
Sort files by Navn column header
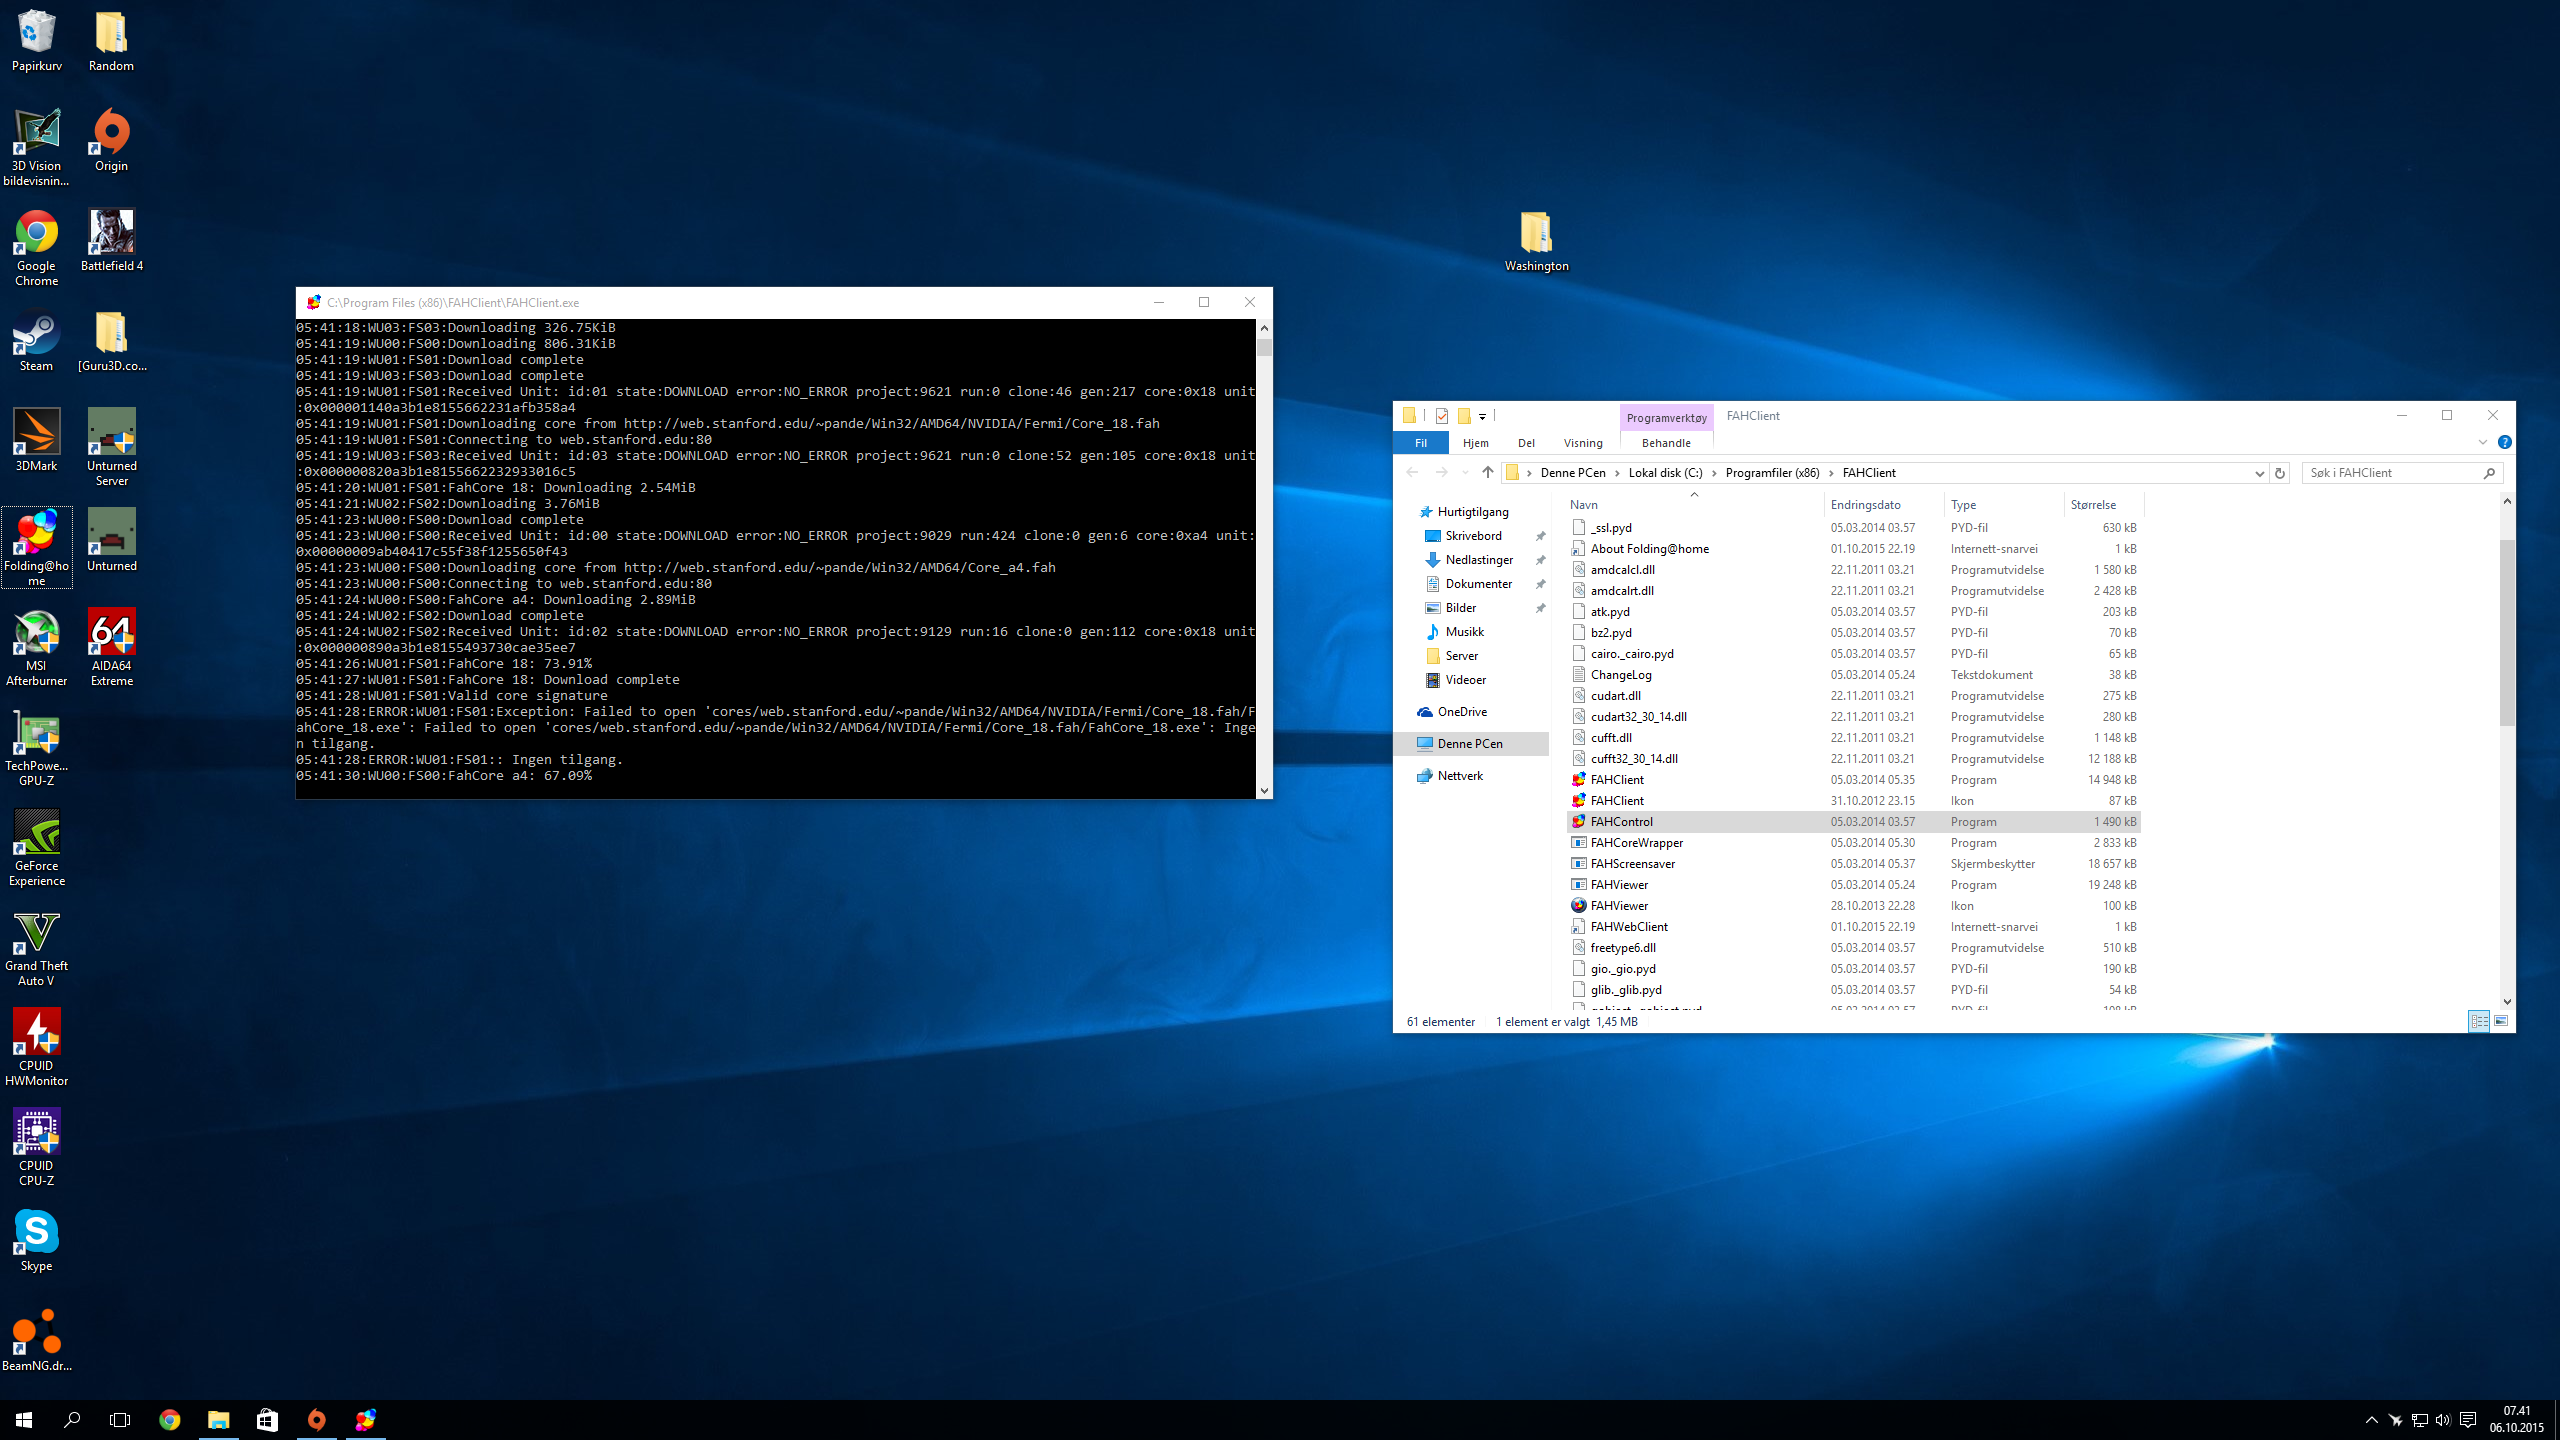click(1694, 504)
